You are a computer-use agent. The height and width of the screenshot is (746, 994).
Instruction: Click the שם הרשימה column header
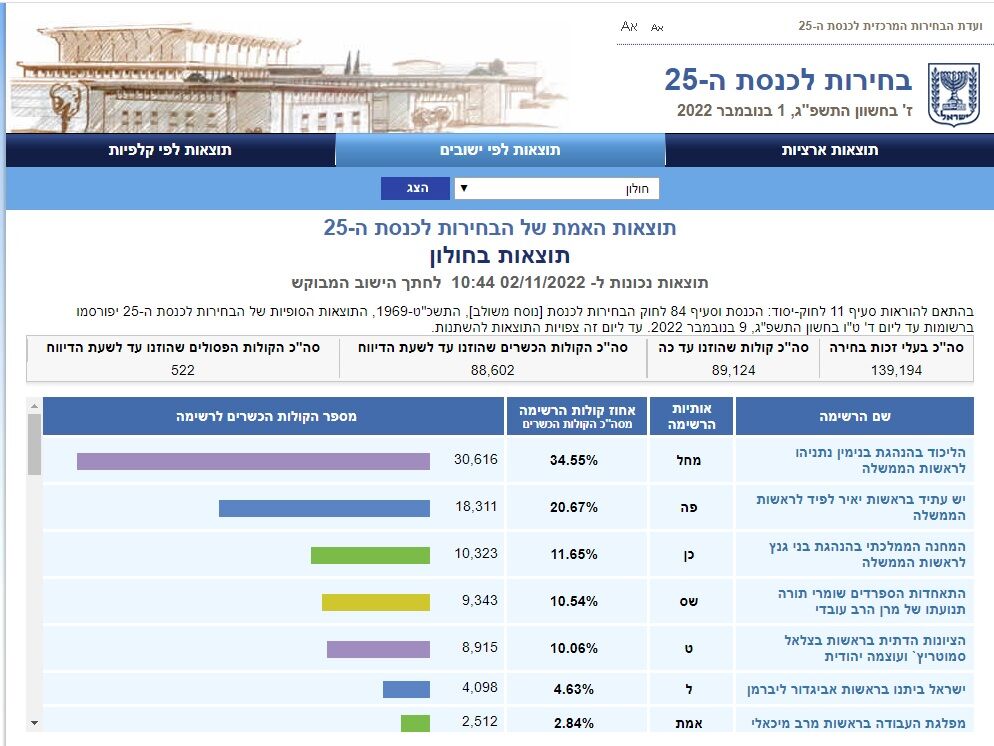[854, 416]
